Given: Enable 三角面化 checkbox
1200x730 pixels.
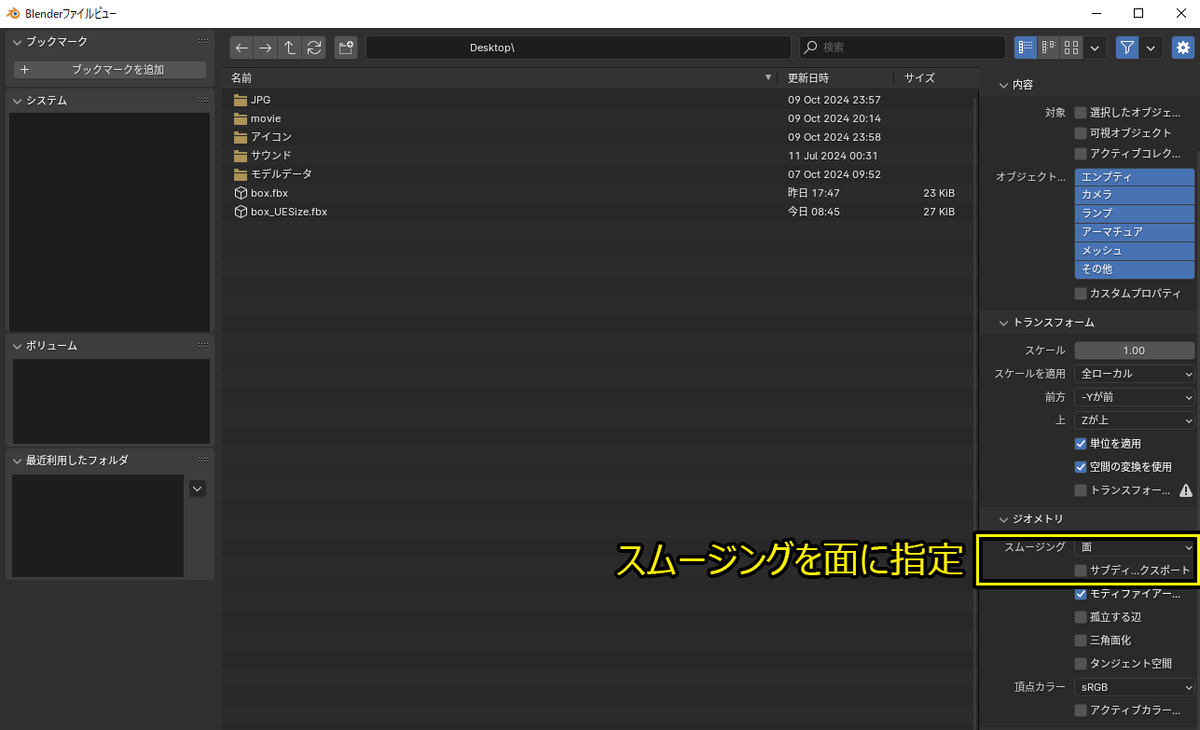Looking at the screenshot, I should click(x=1080, y=640).
